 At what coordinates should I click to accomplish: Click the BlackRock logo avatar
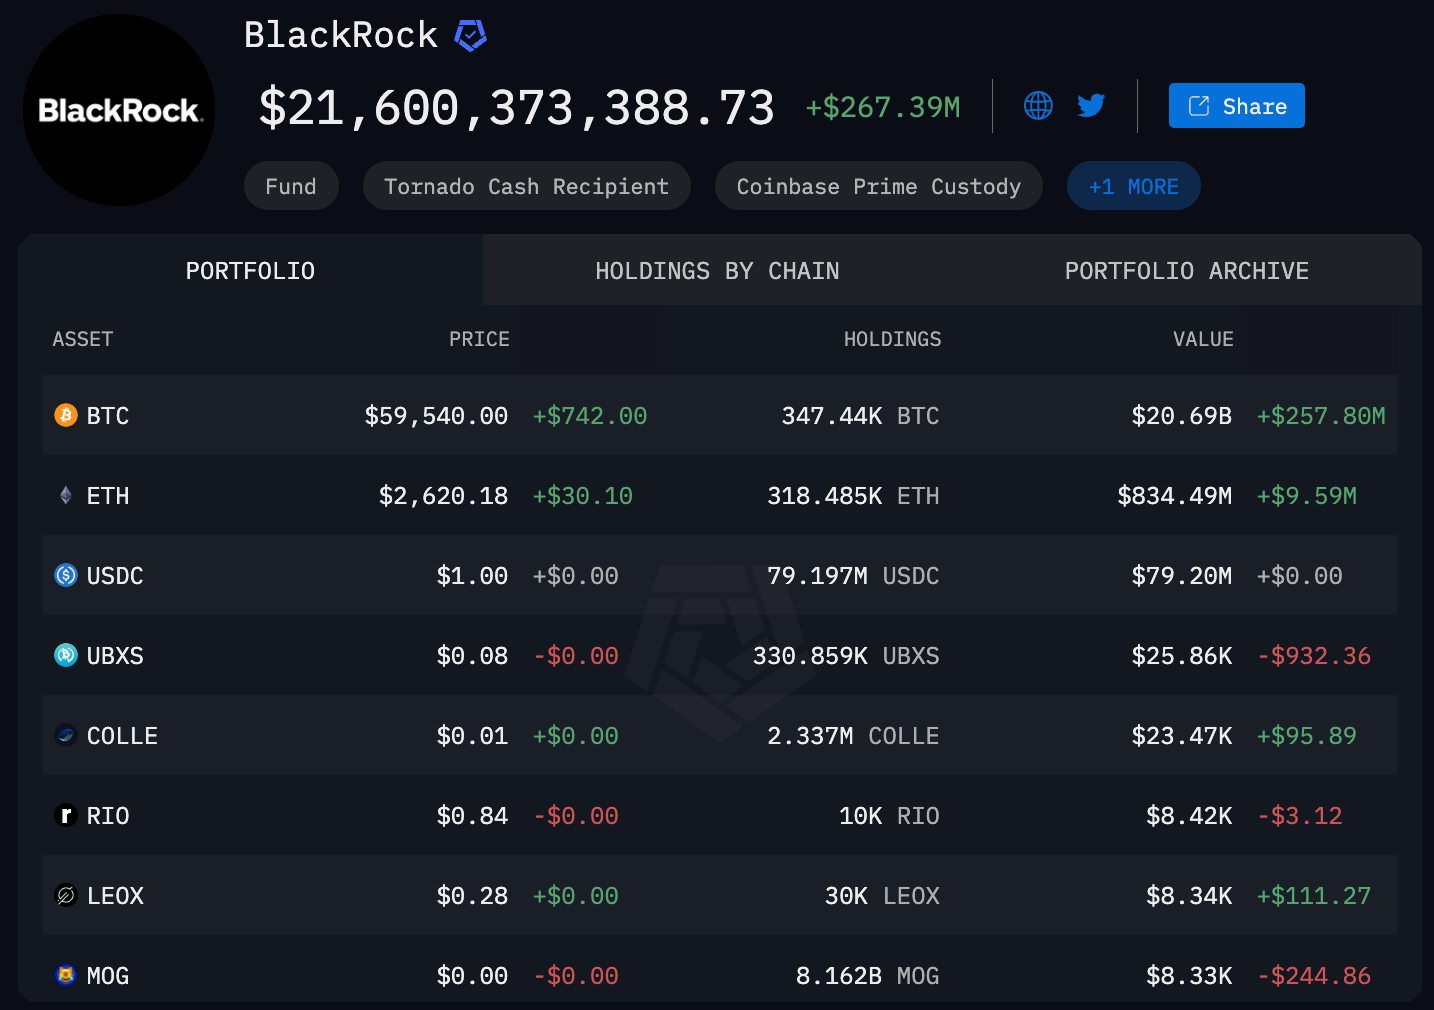tap(119, 110)
